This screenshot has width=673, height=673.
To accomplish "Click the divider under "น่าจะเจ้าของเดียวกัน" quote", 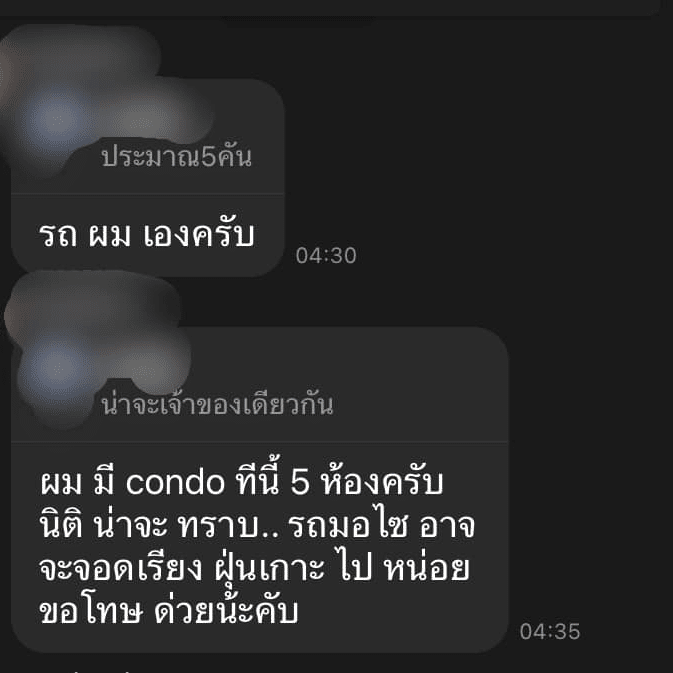I will (259, 442).
